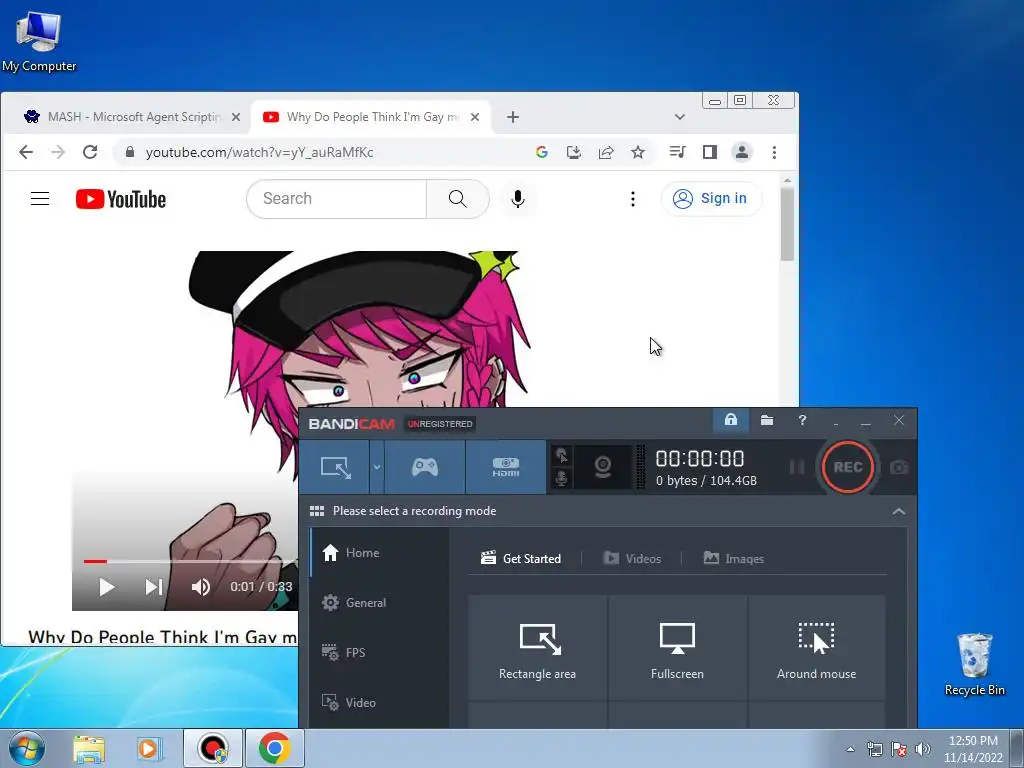Open Chrome profile avatar
The image size is (1024, 768).
pos(742,152)
